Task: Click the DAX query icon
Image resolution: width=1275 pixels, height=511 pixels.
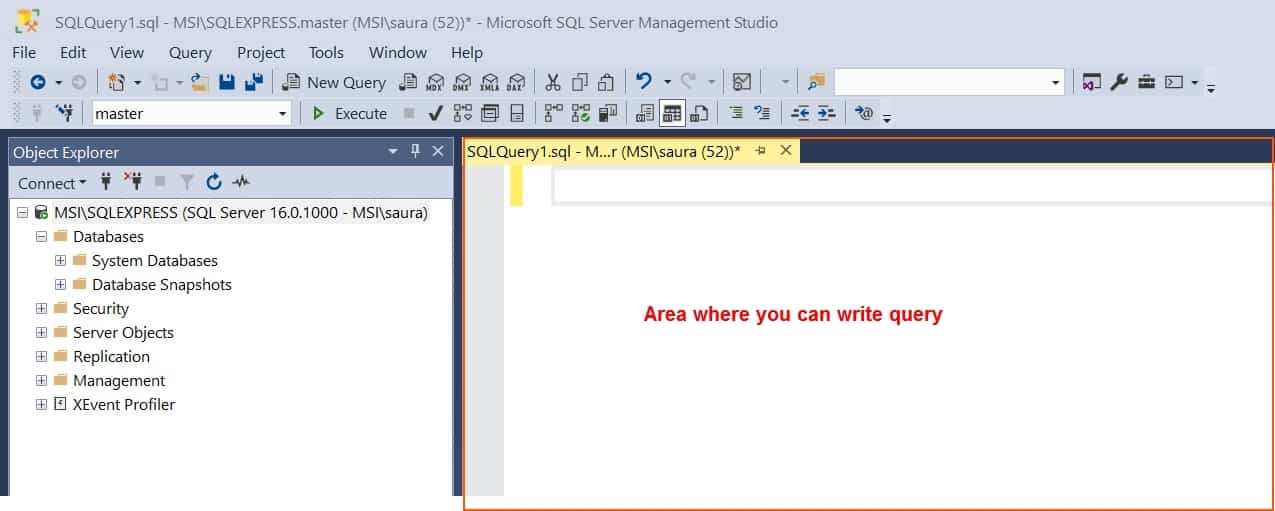Action: click(516, 82)
